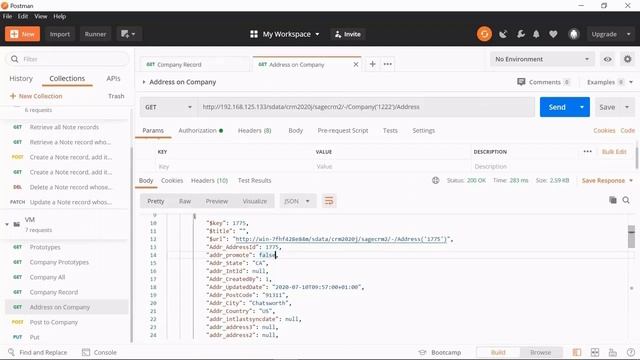The width and height of the screenshot is (640, 360).
Task: Click the sync status icon
Action: pyautogui.click(x=484, y=34)
